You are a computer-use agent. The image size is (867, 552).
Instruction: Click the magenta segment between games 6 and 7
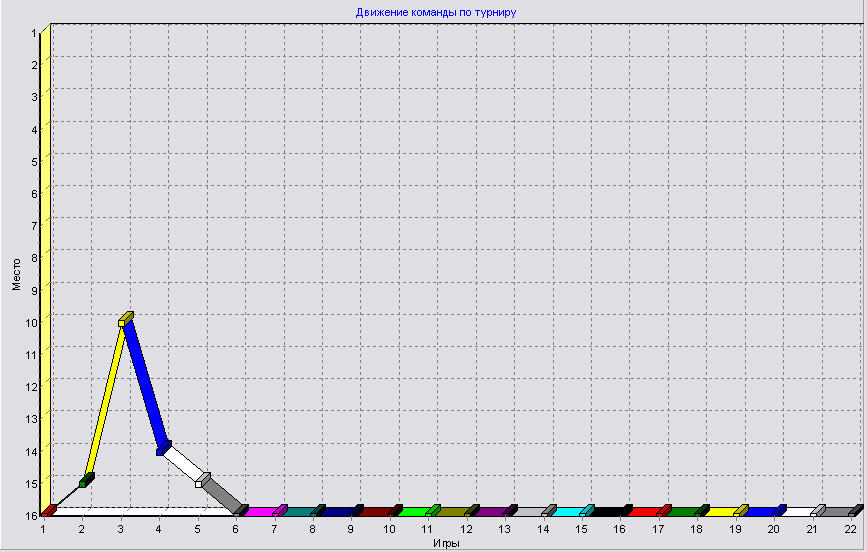point(260,512)
